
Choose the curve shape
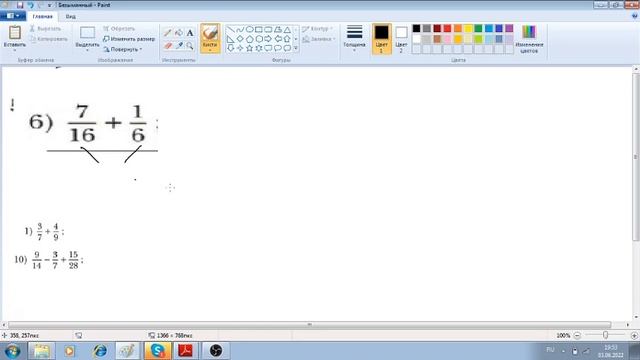(240, 29)
